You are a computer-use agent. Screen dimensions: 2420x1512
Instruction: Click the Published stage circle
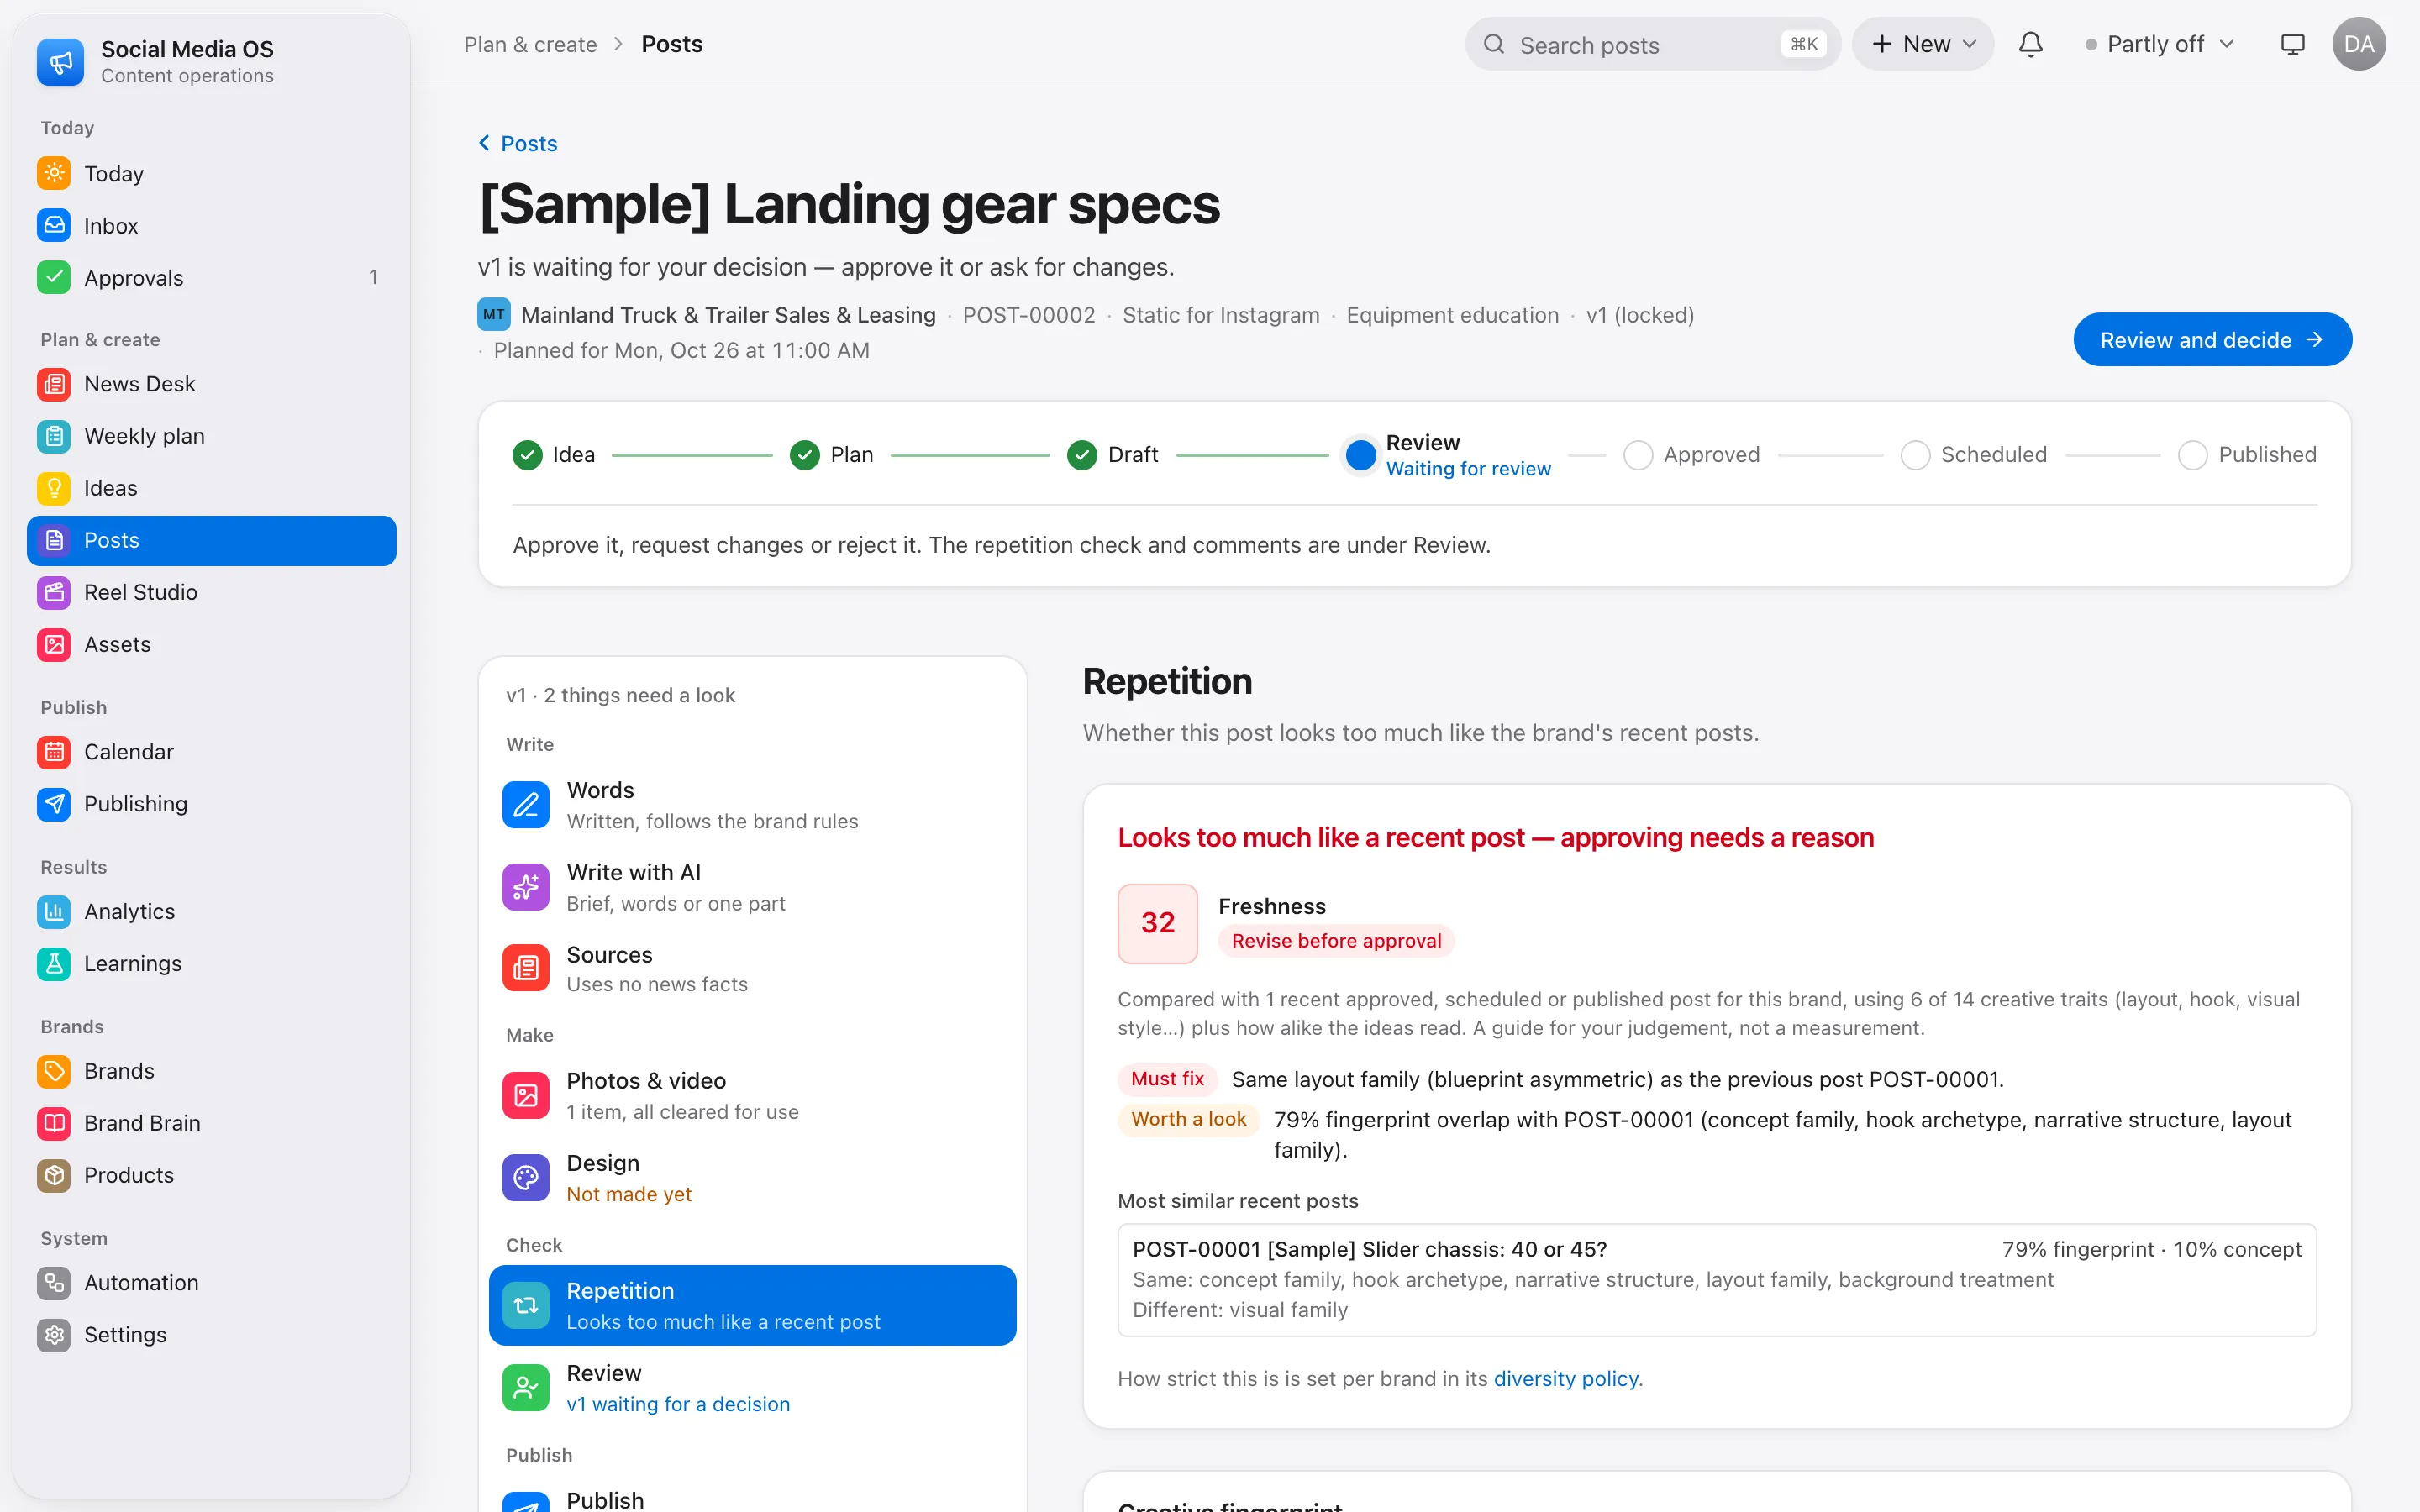2192,455
